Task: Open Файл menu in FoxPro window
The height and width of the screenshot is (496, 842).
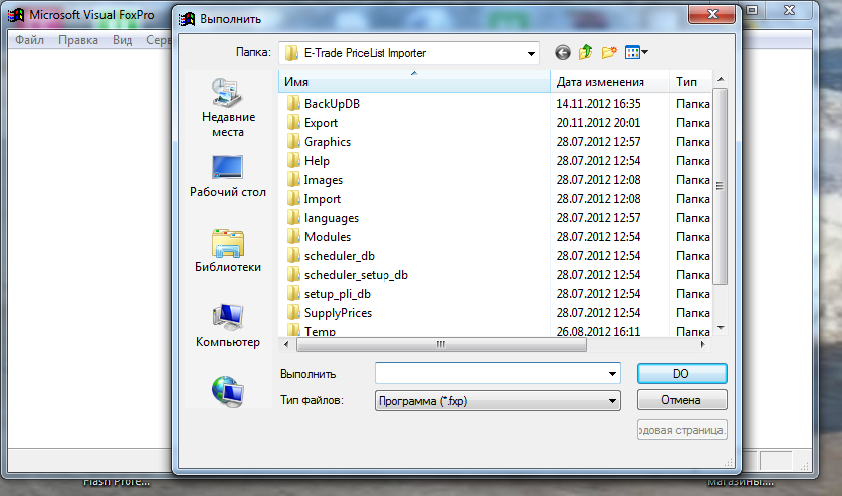Action: tap(29, 40)
